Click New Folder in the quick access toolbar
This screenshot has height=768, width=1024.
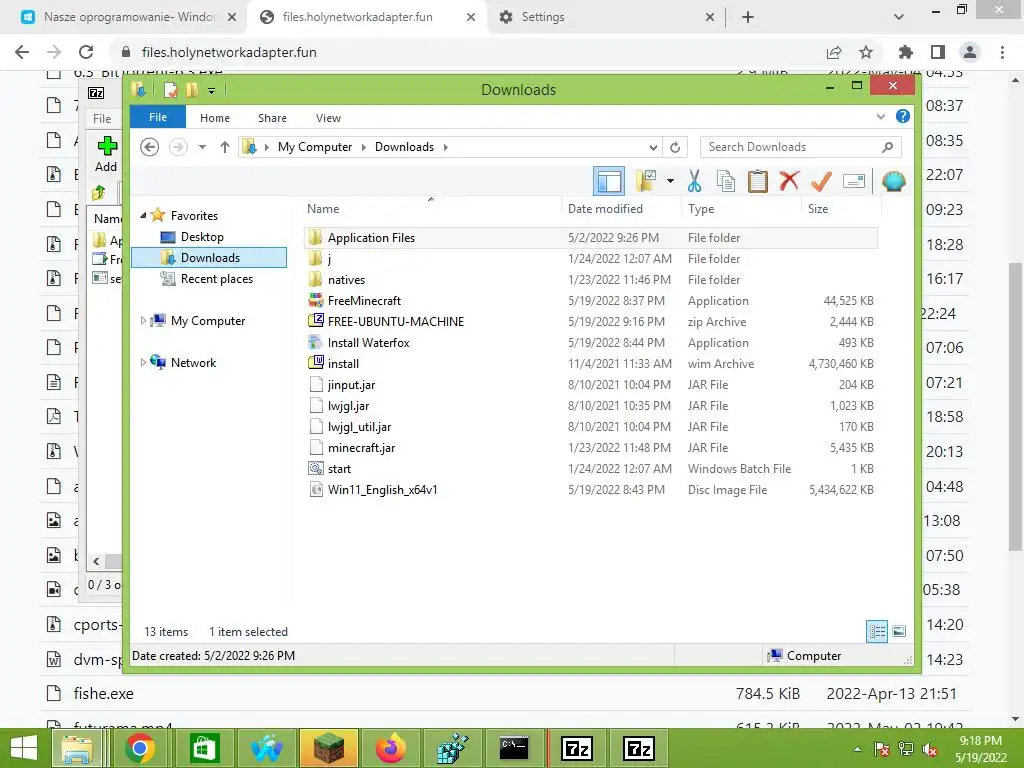coord(192,90)
